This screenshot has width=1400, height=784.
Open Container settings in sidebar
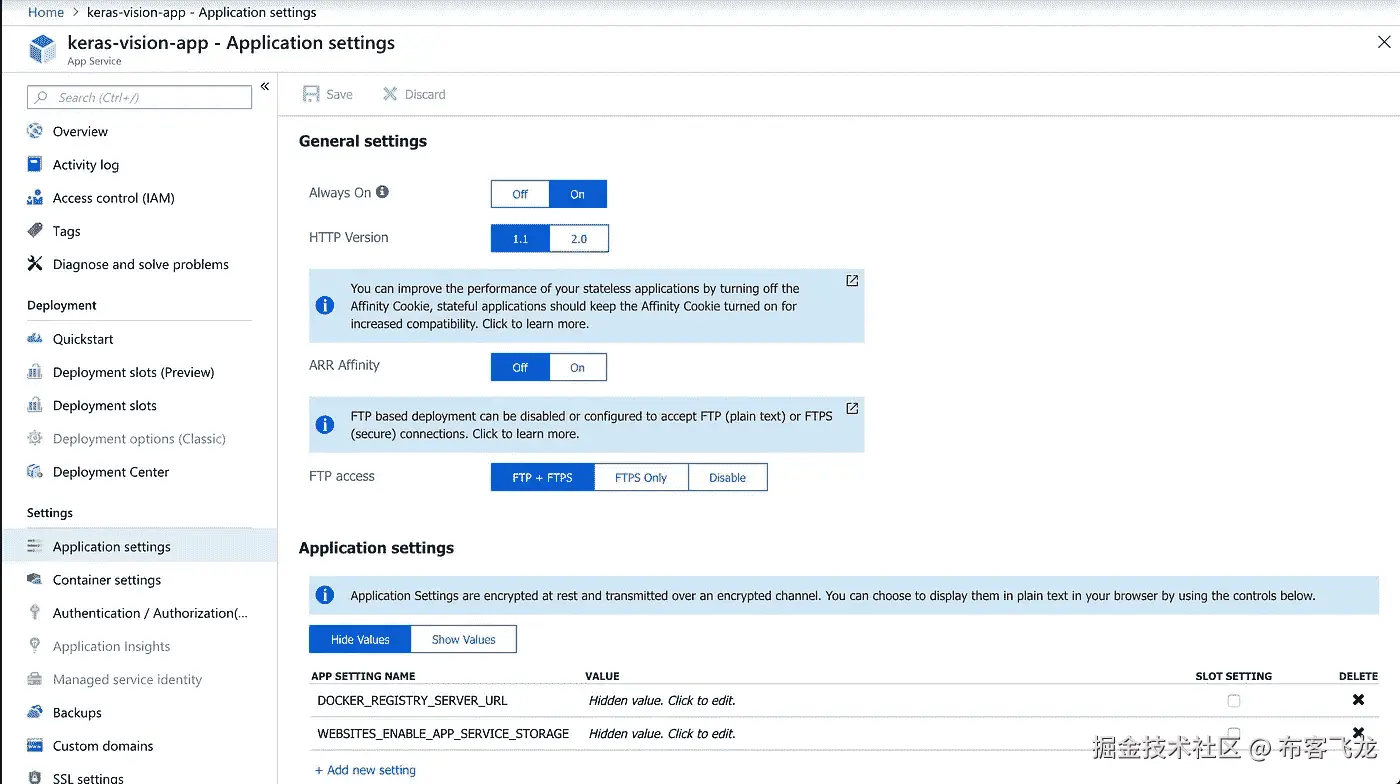(x=107, y=580)
